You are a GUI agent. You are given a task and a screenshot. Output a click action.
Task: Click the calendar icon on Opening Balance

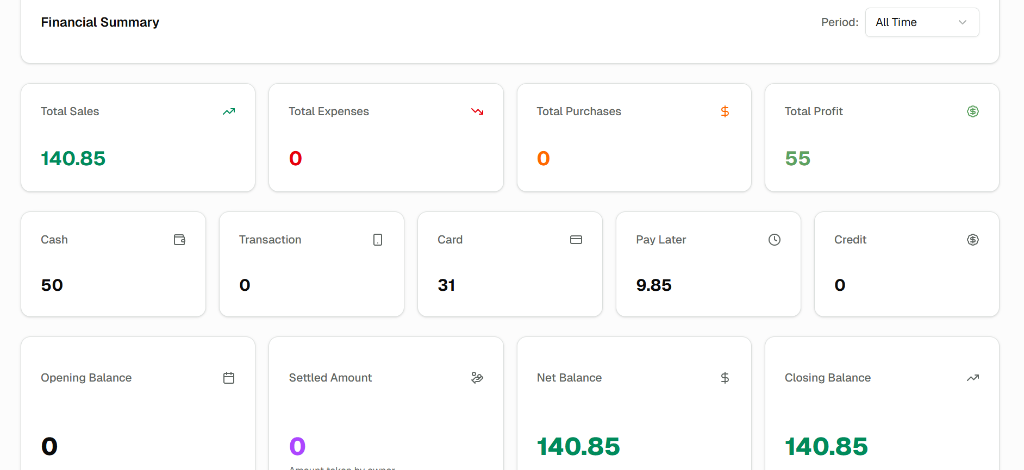pos(229,378)
